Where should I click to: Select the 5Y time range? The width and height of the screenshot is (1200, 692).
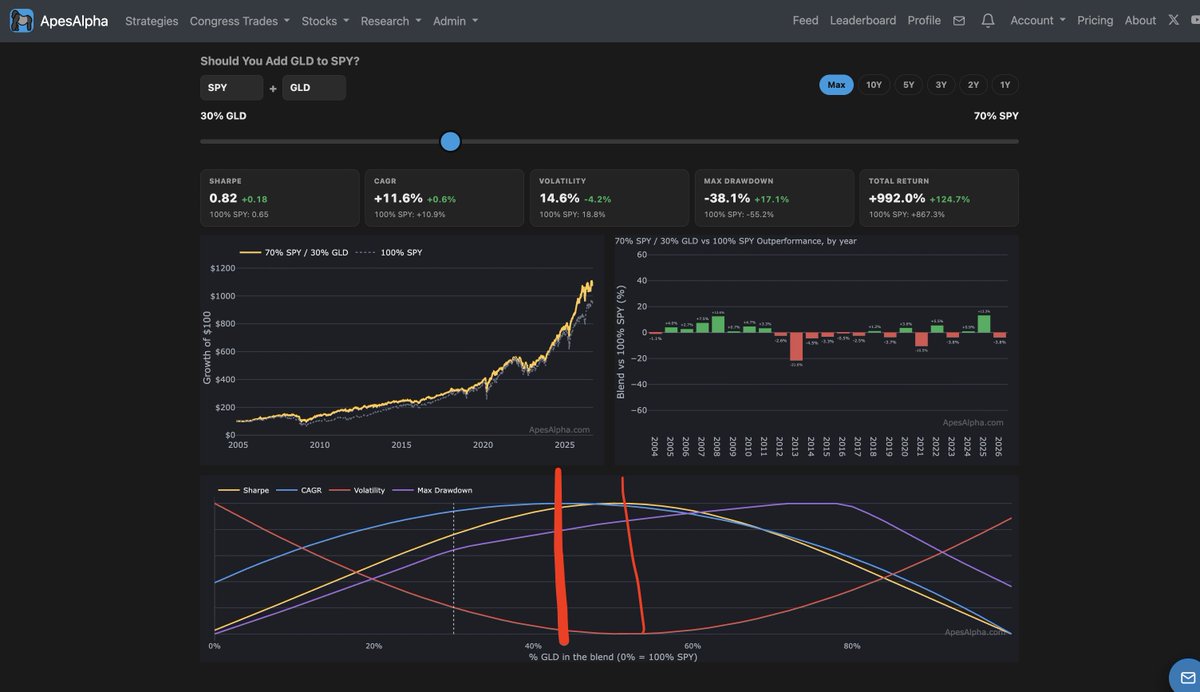click(x=908, y=85)
